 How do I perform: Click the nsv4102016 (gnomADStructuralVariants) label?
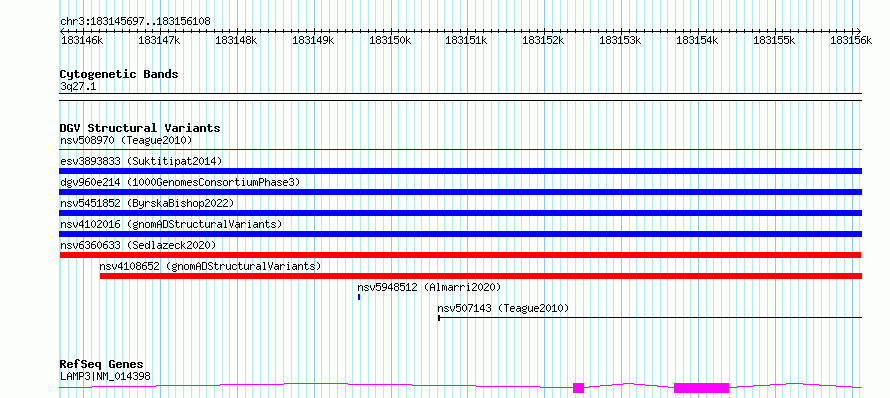point(171,224)
